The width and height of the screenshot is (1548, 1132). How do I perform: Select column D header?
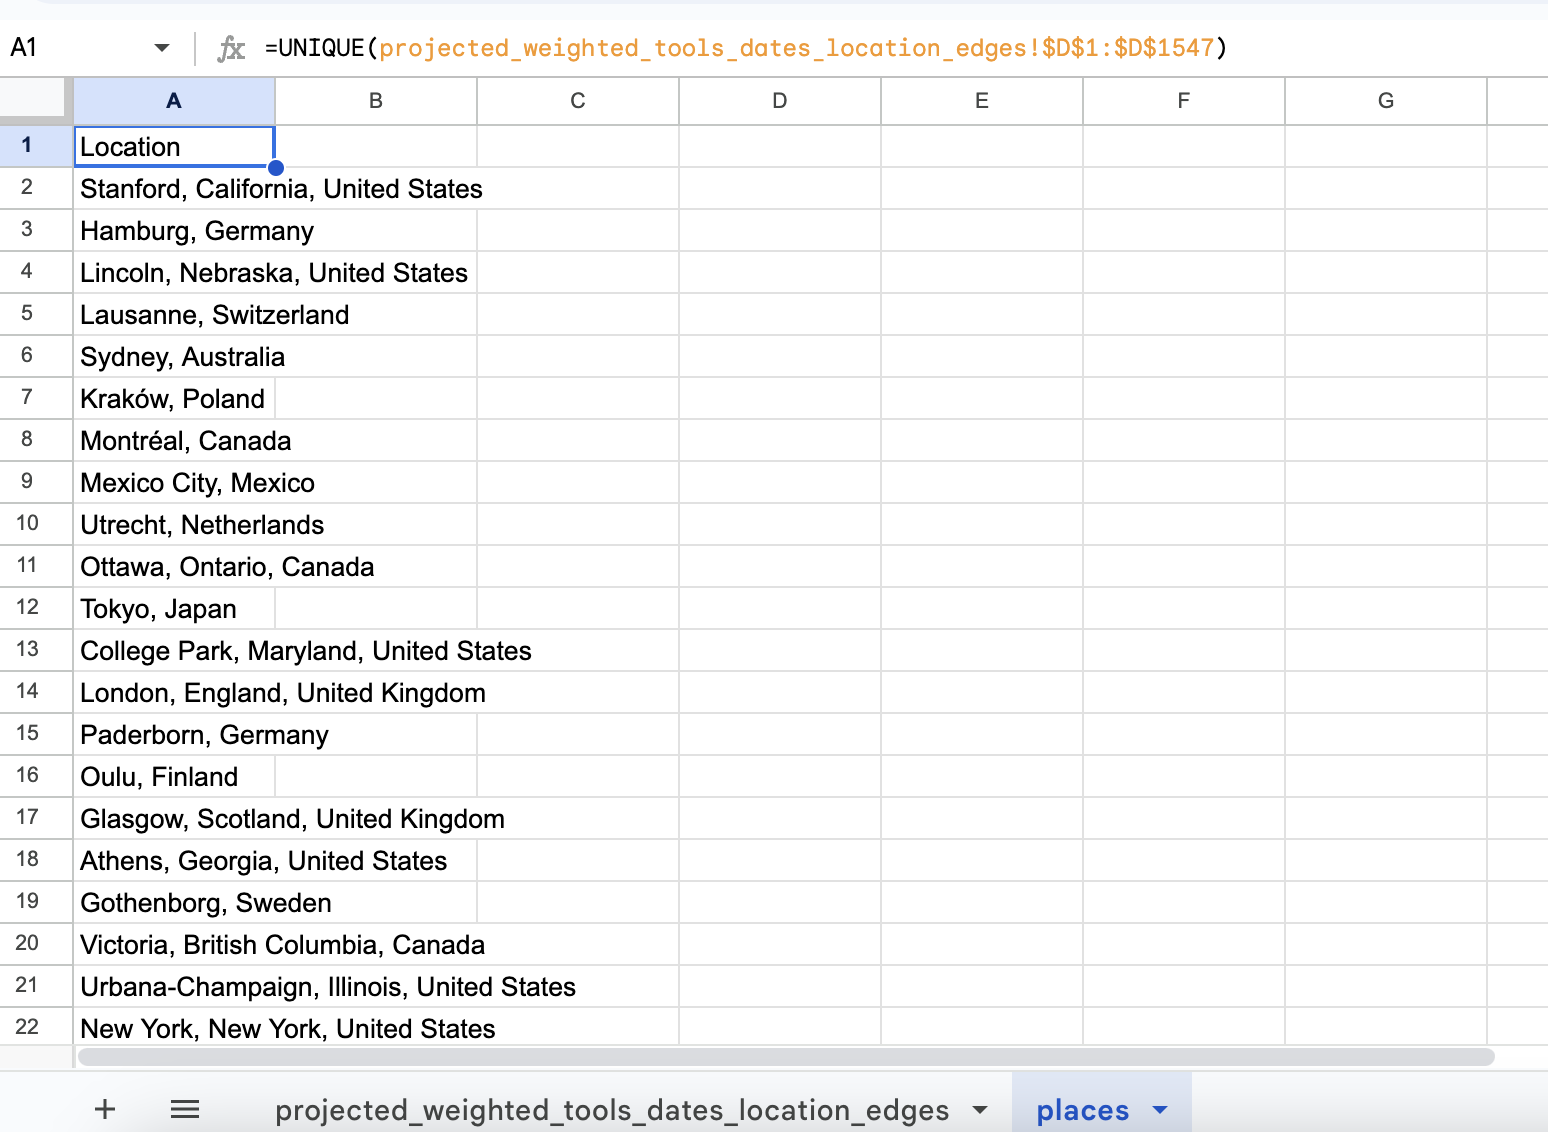coord(779,101)
